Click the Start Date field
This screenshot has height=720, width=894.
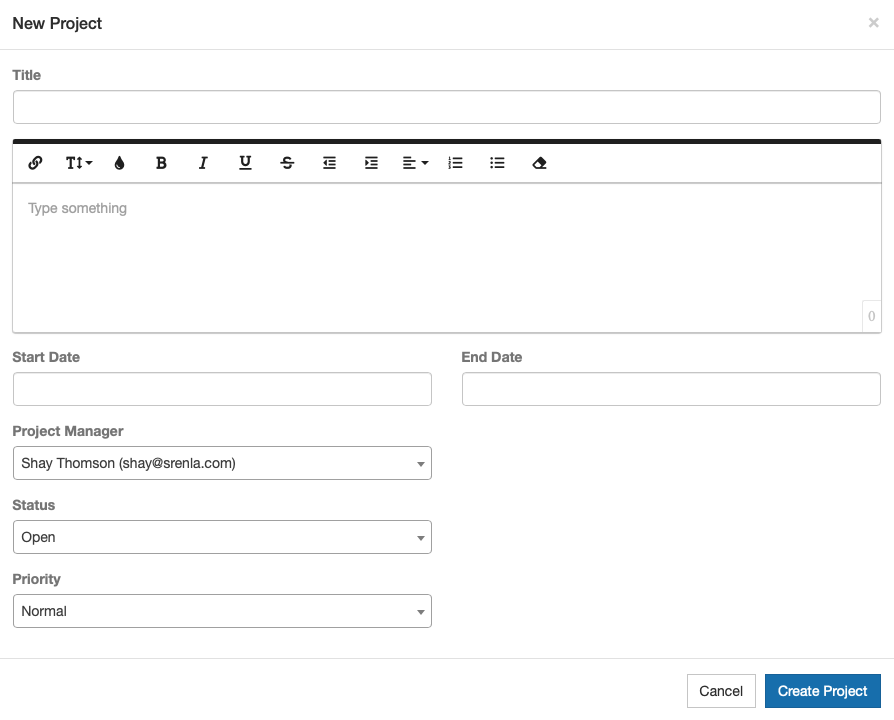click(x=222, y=389)
